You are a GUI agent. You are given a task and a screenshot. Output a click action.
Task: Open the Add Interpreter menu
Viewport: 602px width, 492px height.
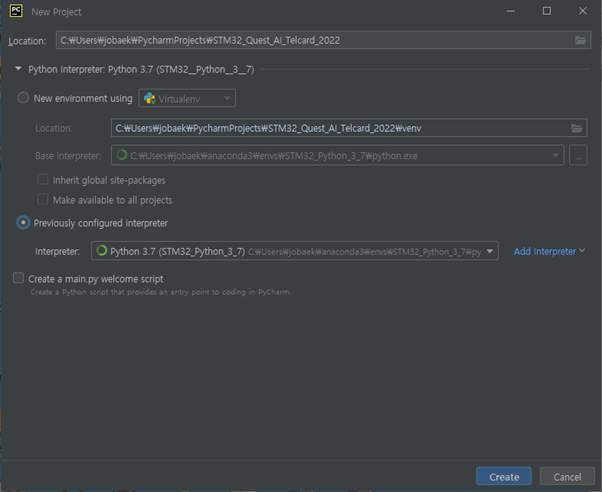[549, 251]
